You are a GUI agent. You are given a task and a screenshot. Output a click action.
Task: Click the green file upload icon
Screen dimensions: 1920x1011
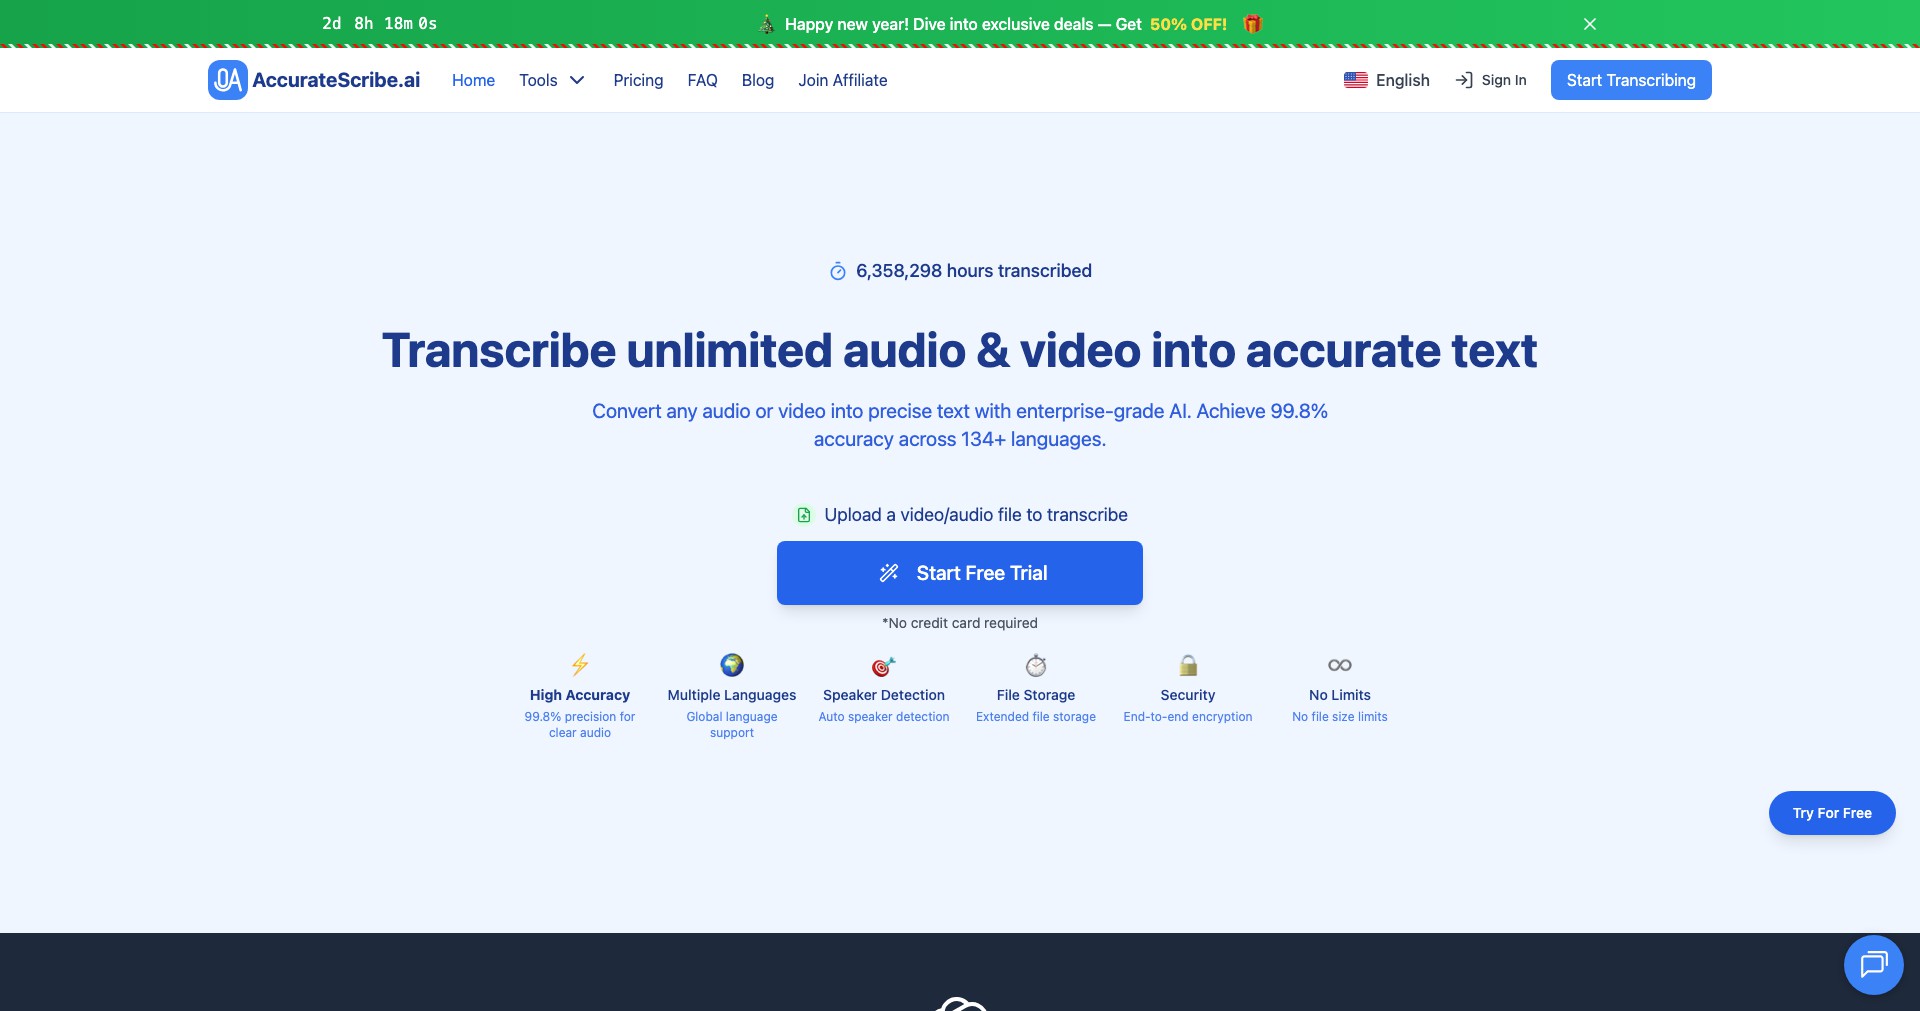804,515
